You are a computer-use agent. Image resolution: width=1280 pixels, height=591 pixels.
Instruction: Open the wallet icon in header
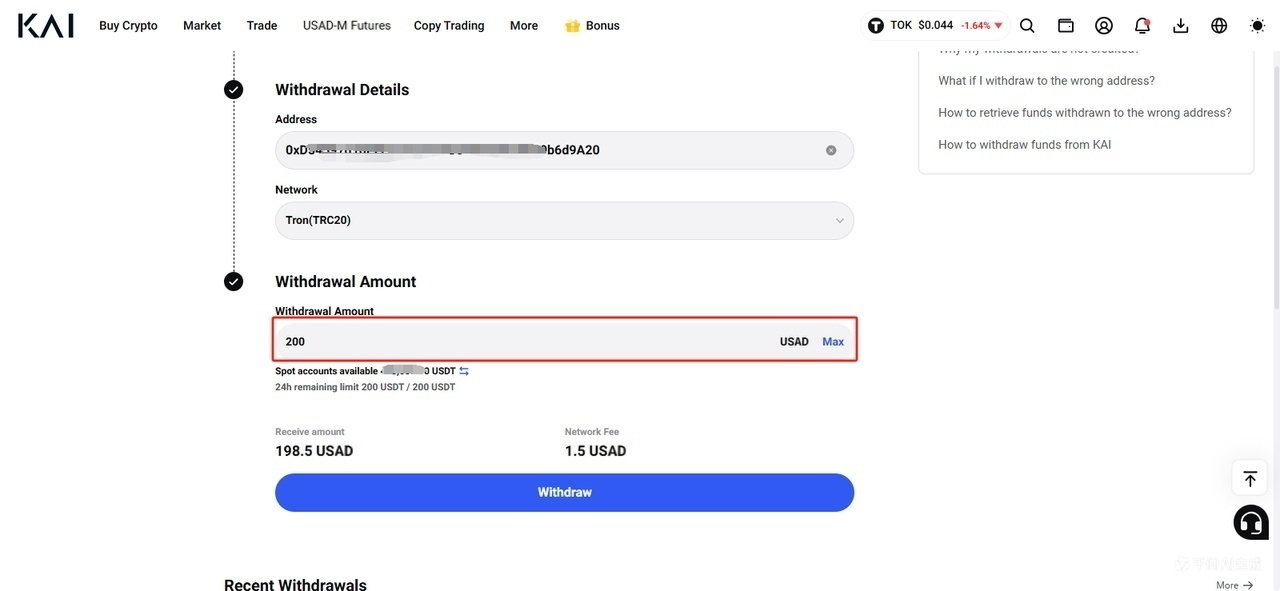point(1066,26)
